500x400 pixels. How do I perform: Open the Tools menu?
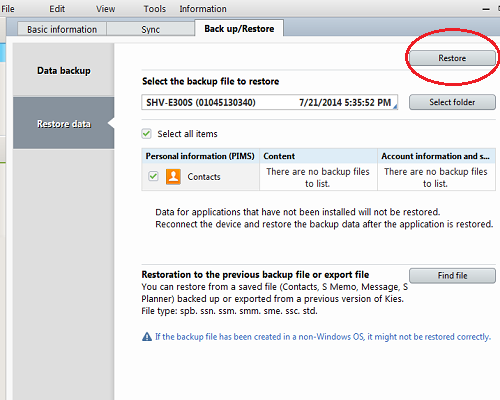click(x=155, y=9)
